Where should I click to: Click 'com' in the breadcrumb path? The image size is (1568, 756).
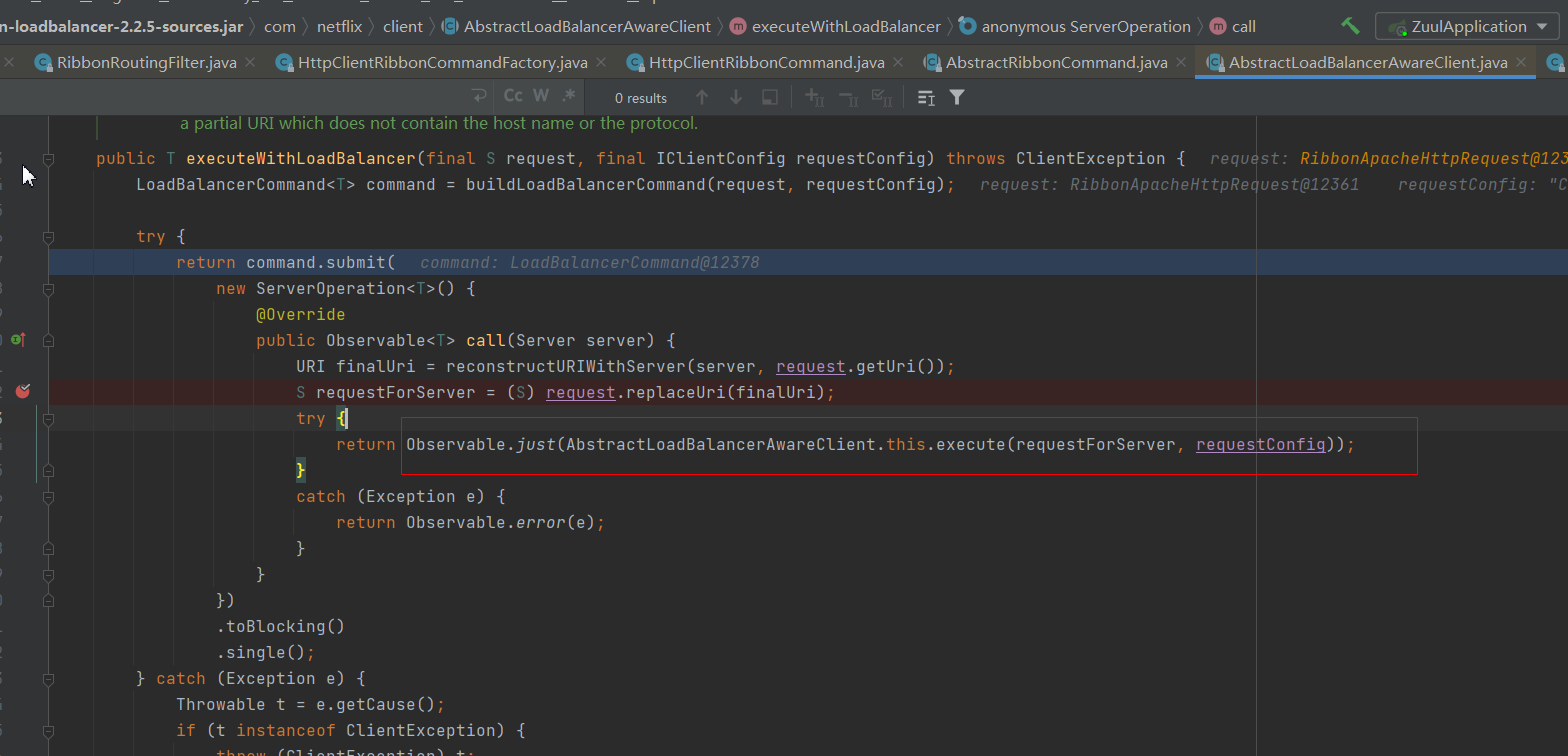(x=279, y=26)
